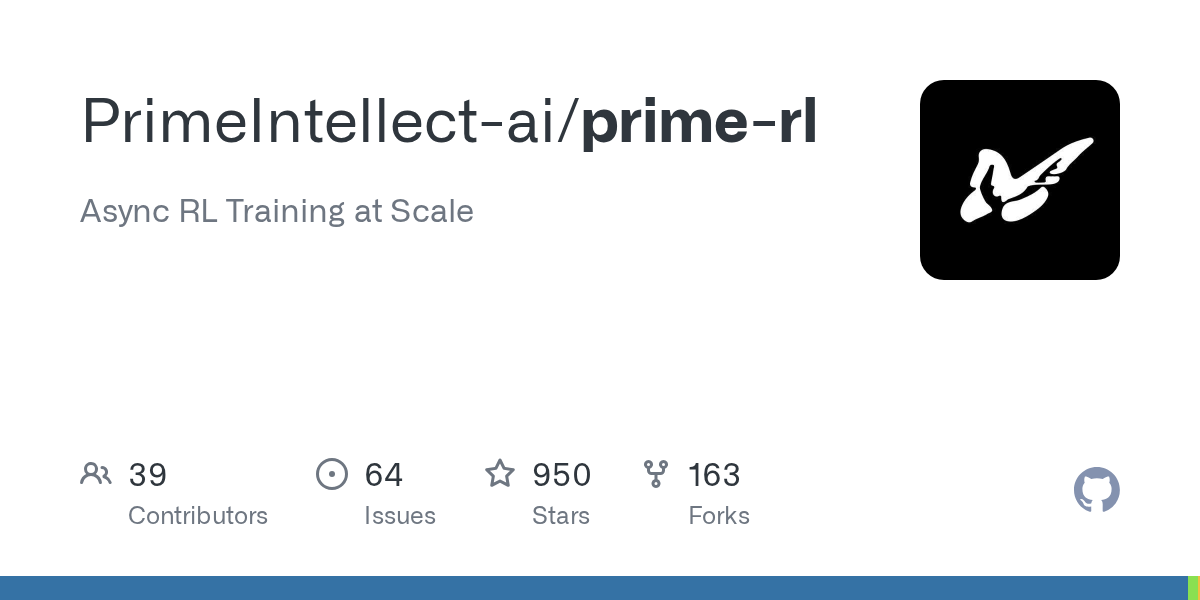
Task: Select the Forks label
Action: pos(719,516)
